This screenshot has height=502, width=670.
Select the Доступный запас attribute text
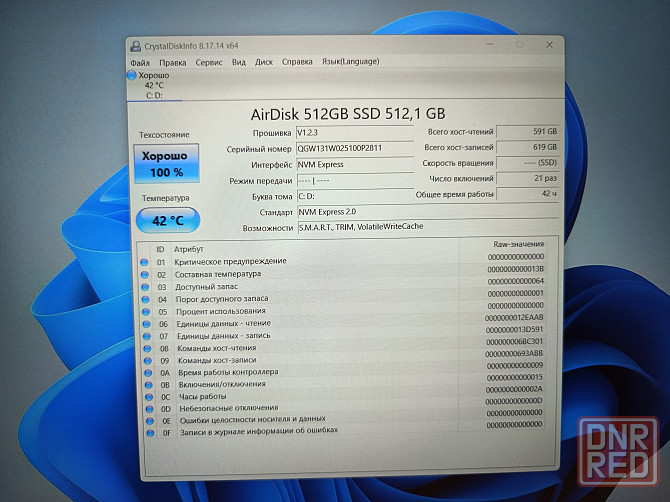(206, 287)
